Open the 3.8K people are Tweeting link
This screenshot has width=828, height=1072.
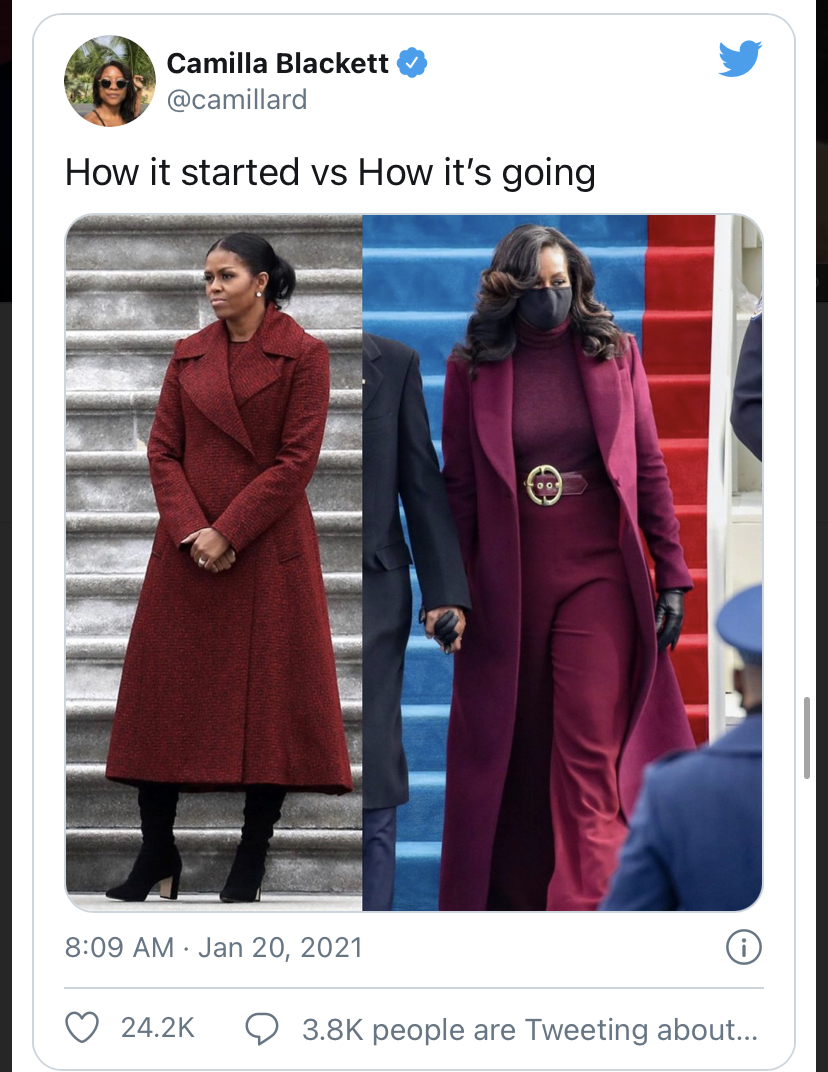530,1029
